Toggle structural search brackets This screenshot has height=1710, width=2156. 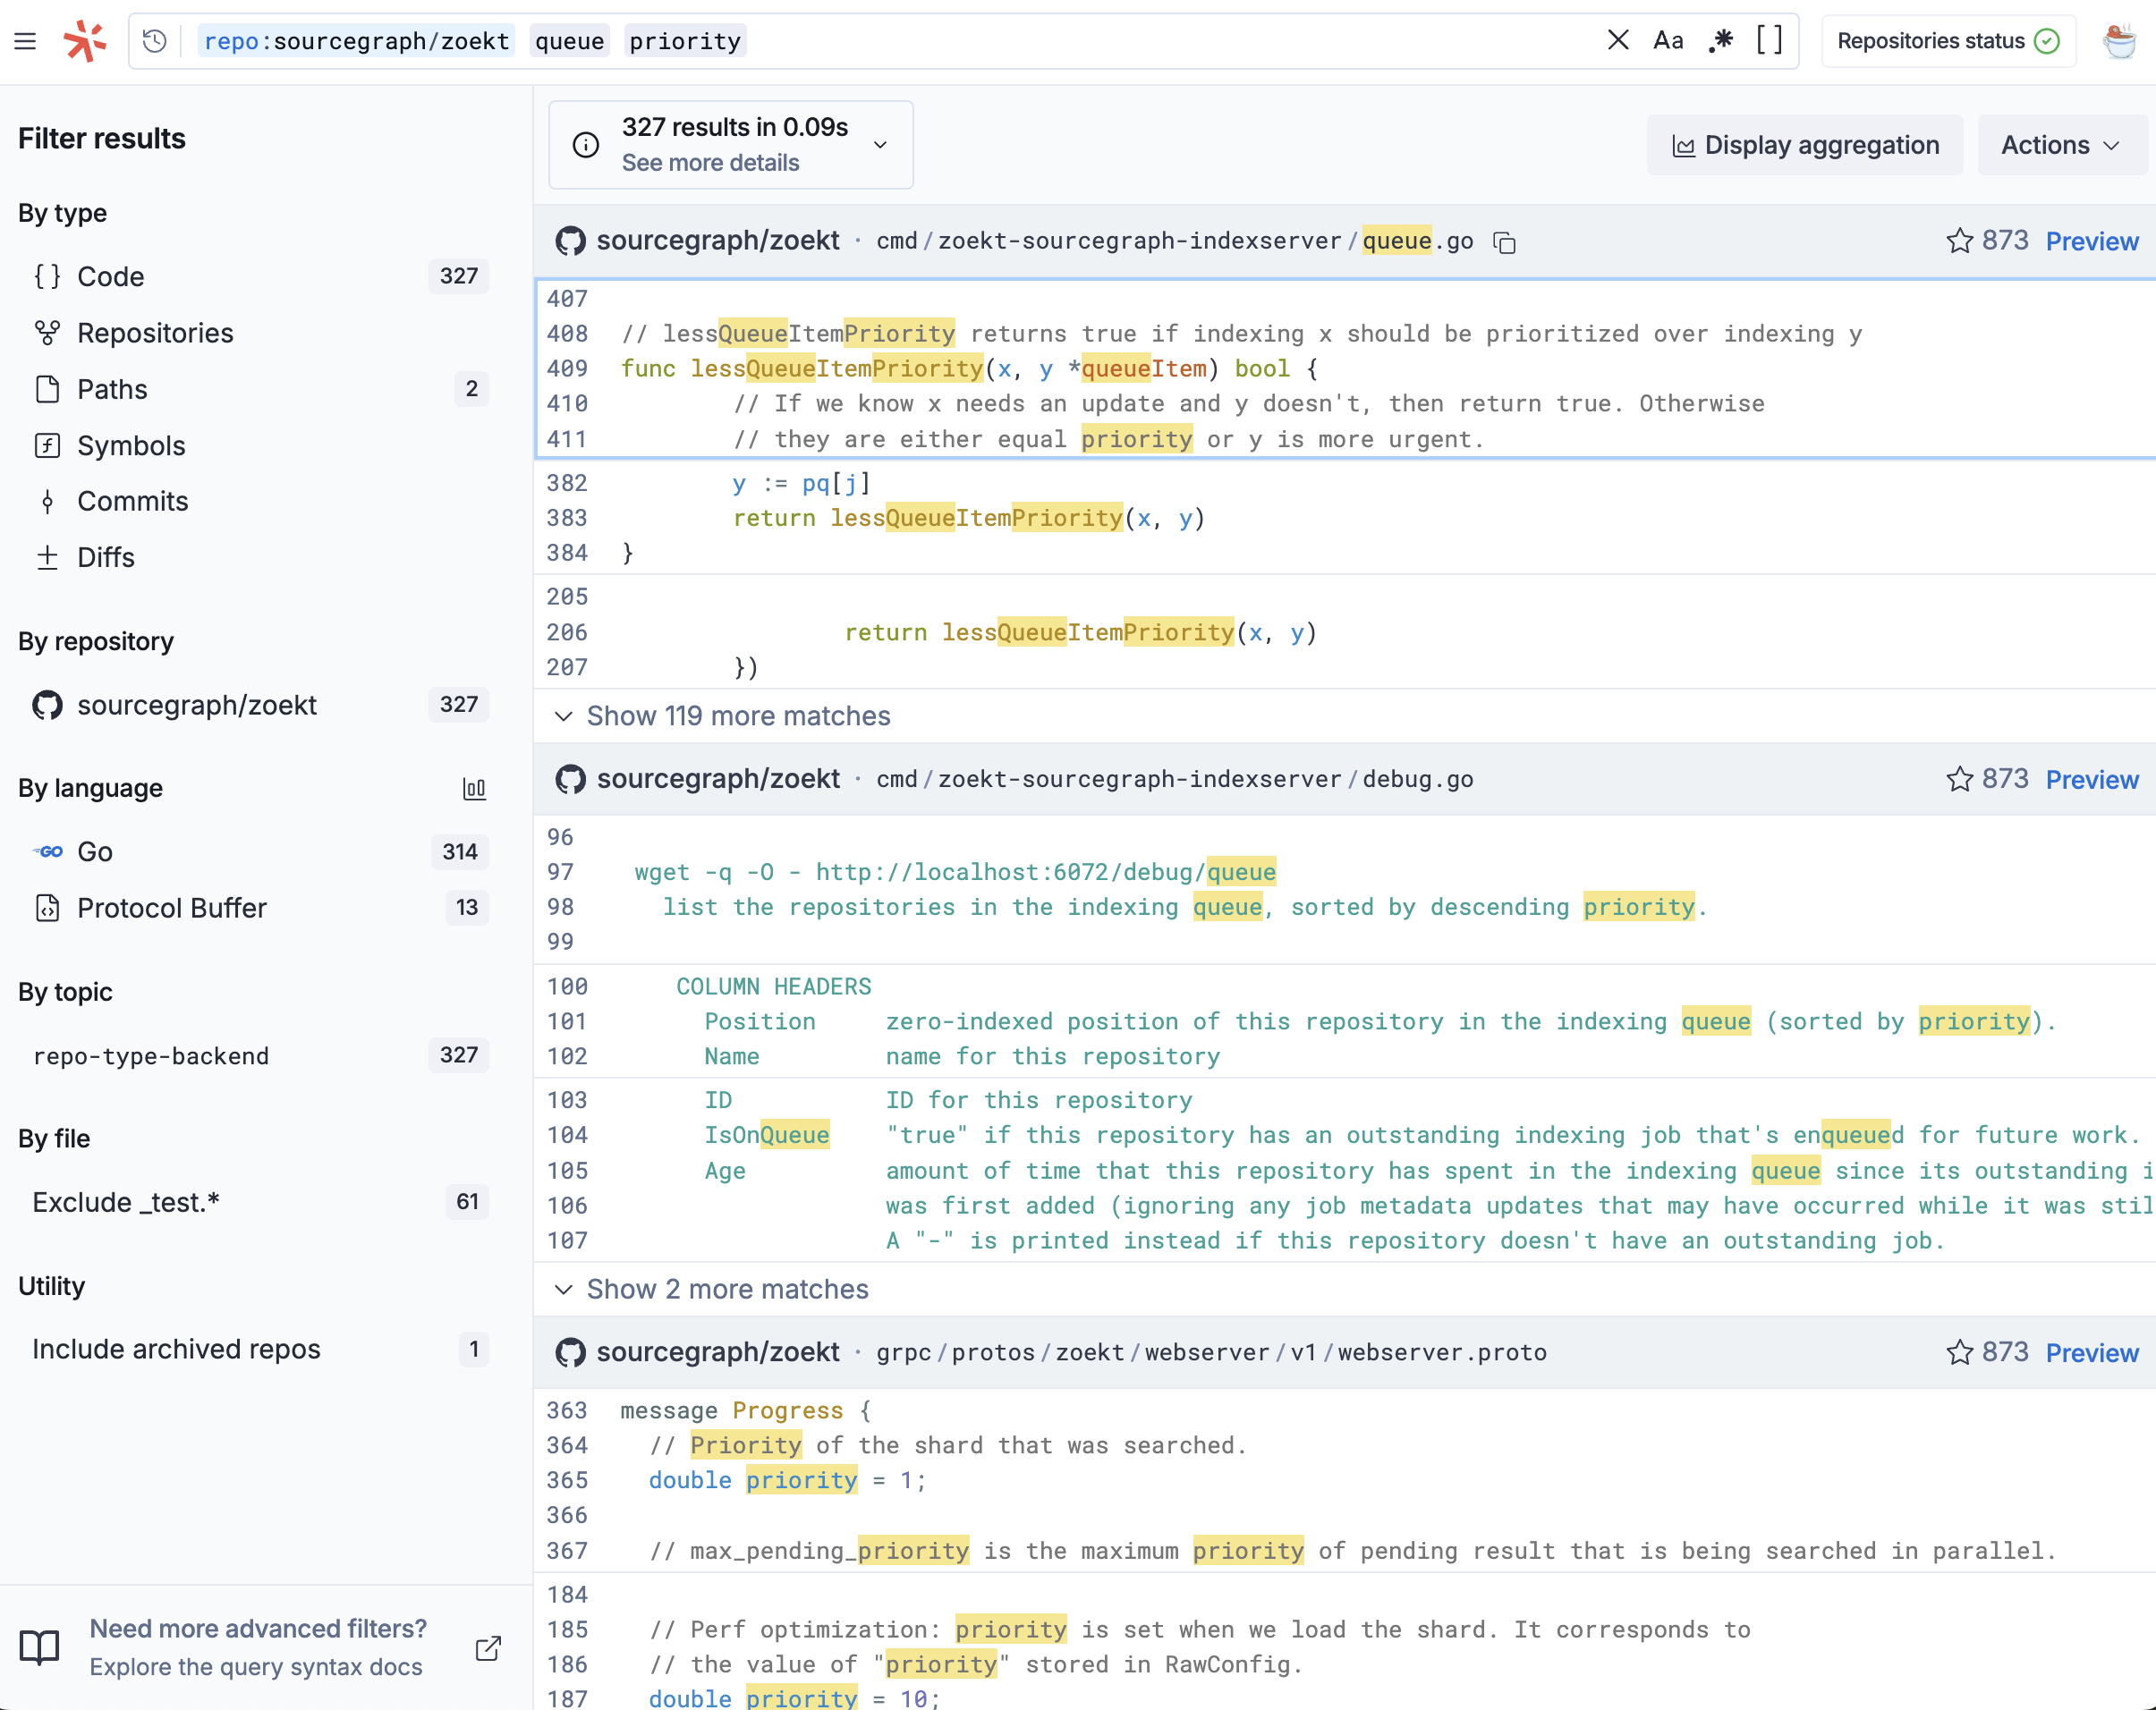point(1769,40)
